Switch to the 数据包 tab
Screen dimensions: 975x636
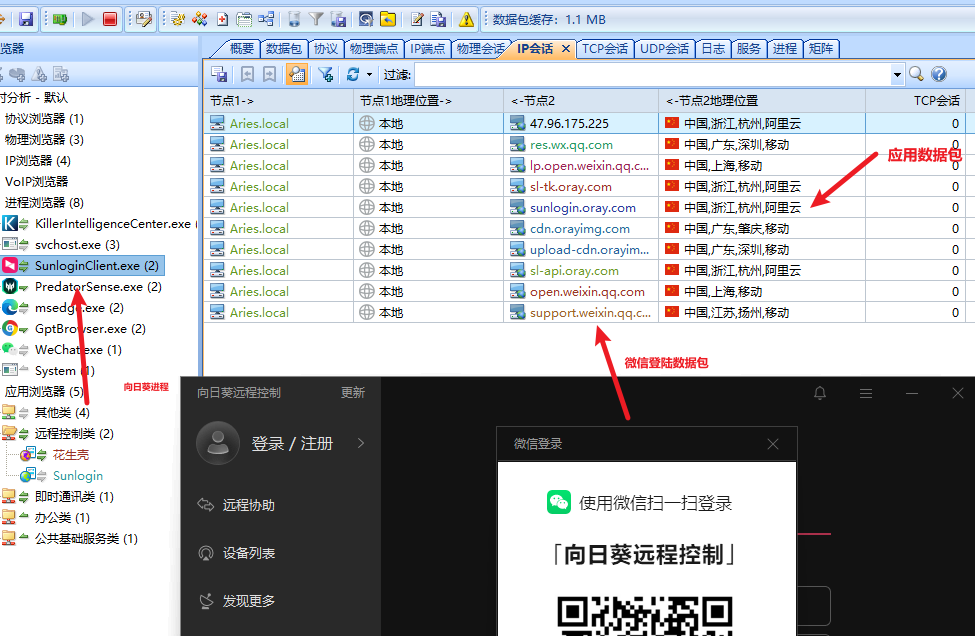284,48
